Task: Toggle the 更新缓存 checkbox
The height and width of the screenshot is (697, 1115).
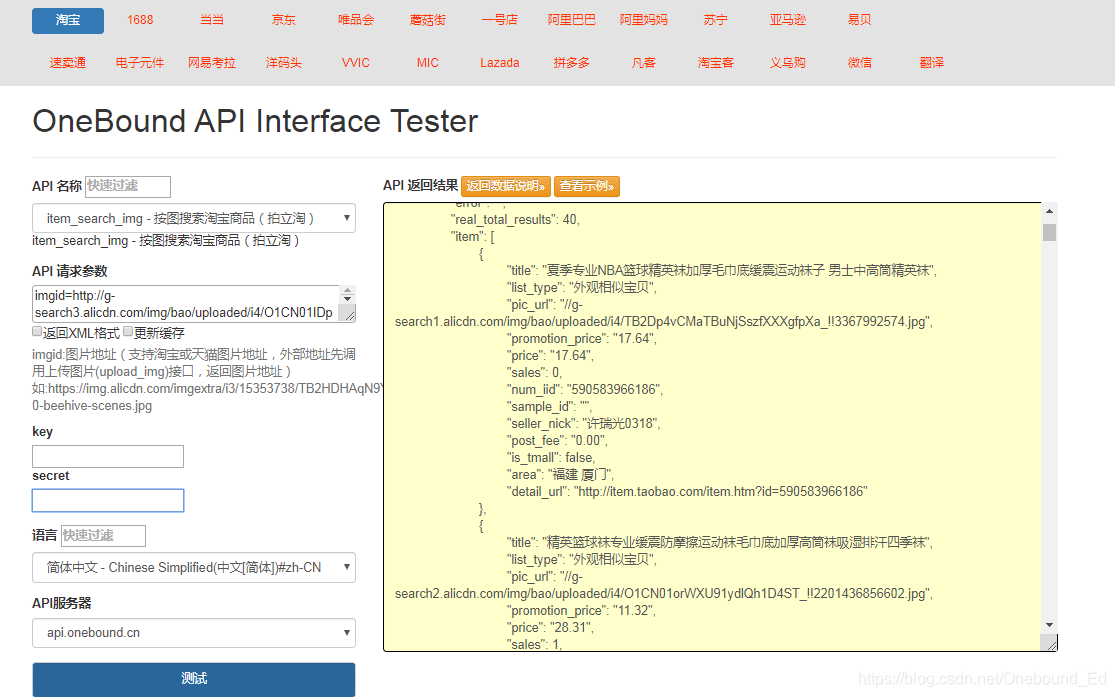Action: (x=128, y=331)
